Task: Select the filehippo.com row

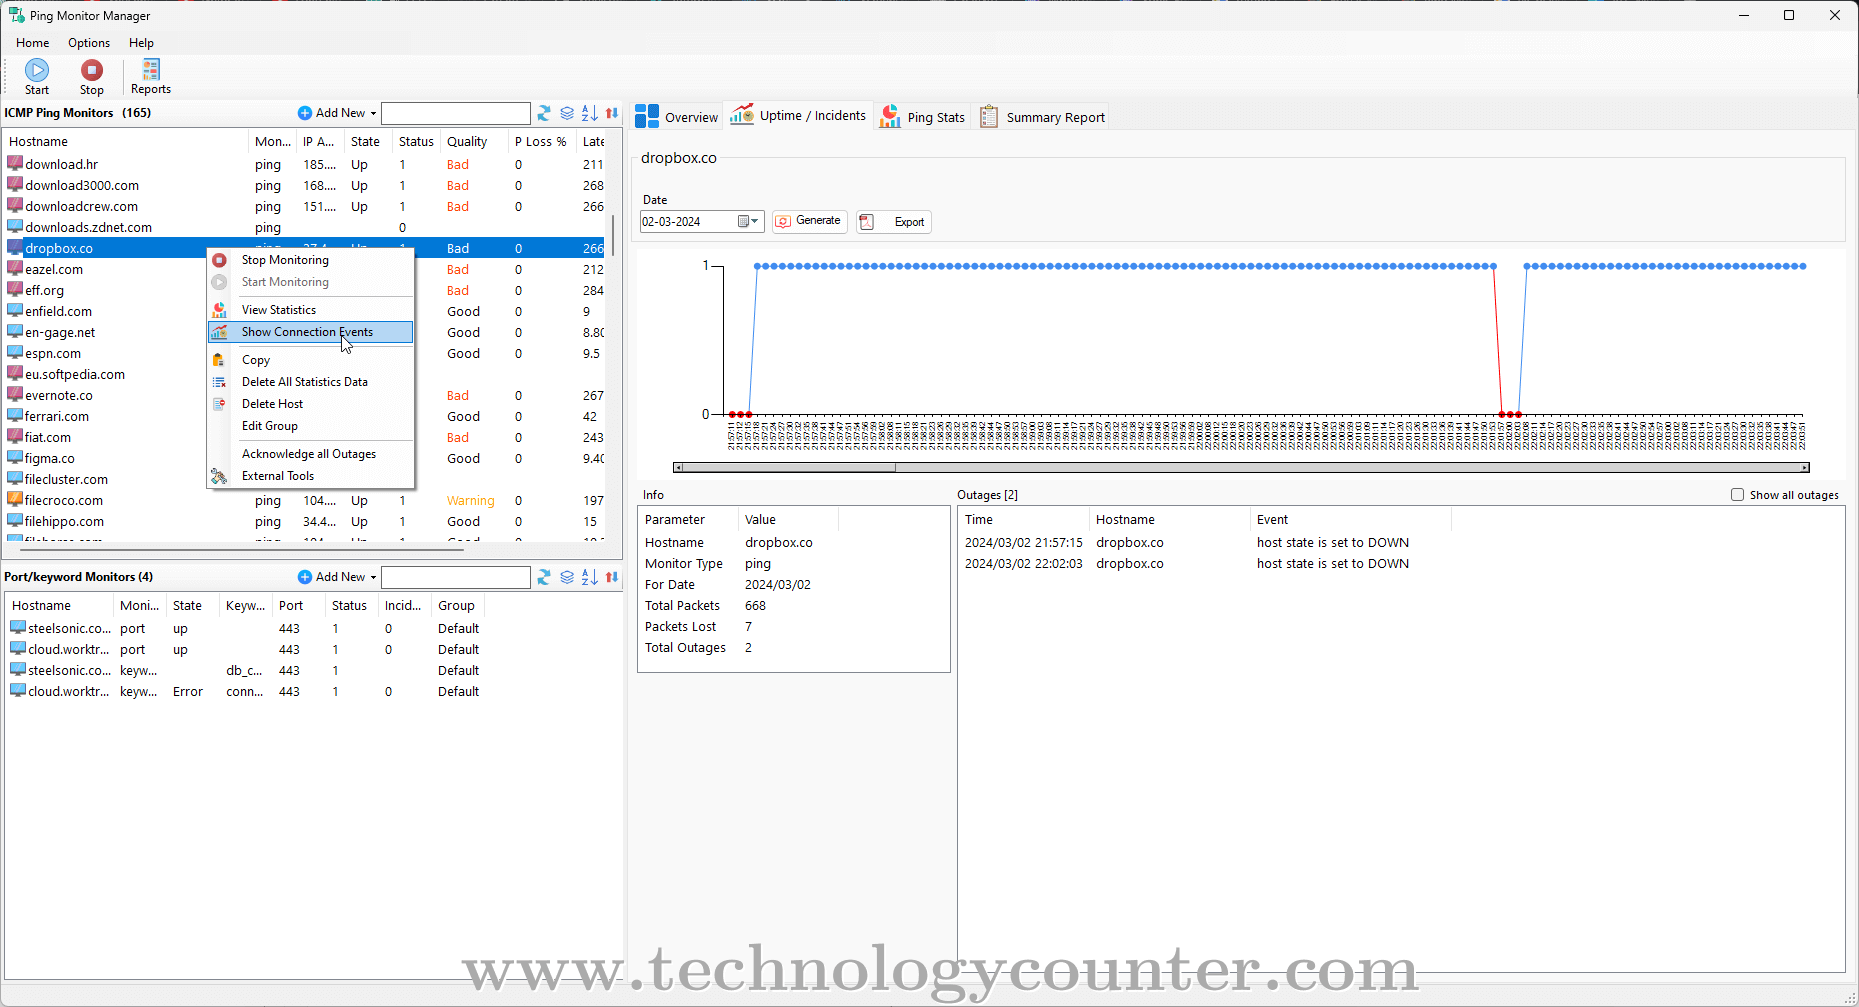Action: pos(305,521)
